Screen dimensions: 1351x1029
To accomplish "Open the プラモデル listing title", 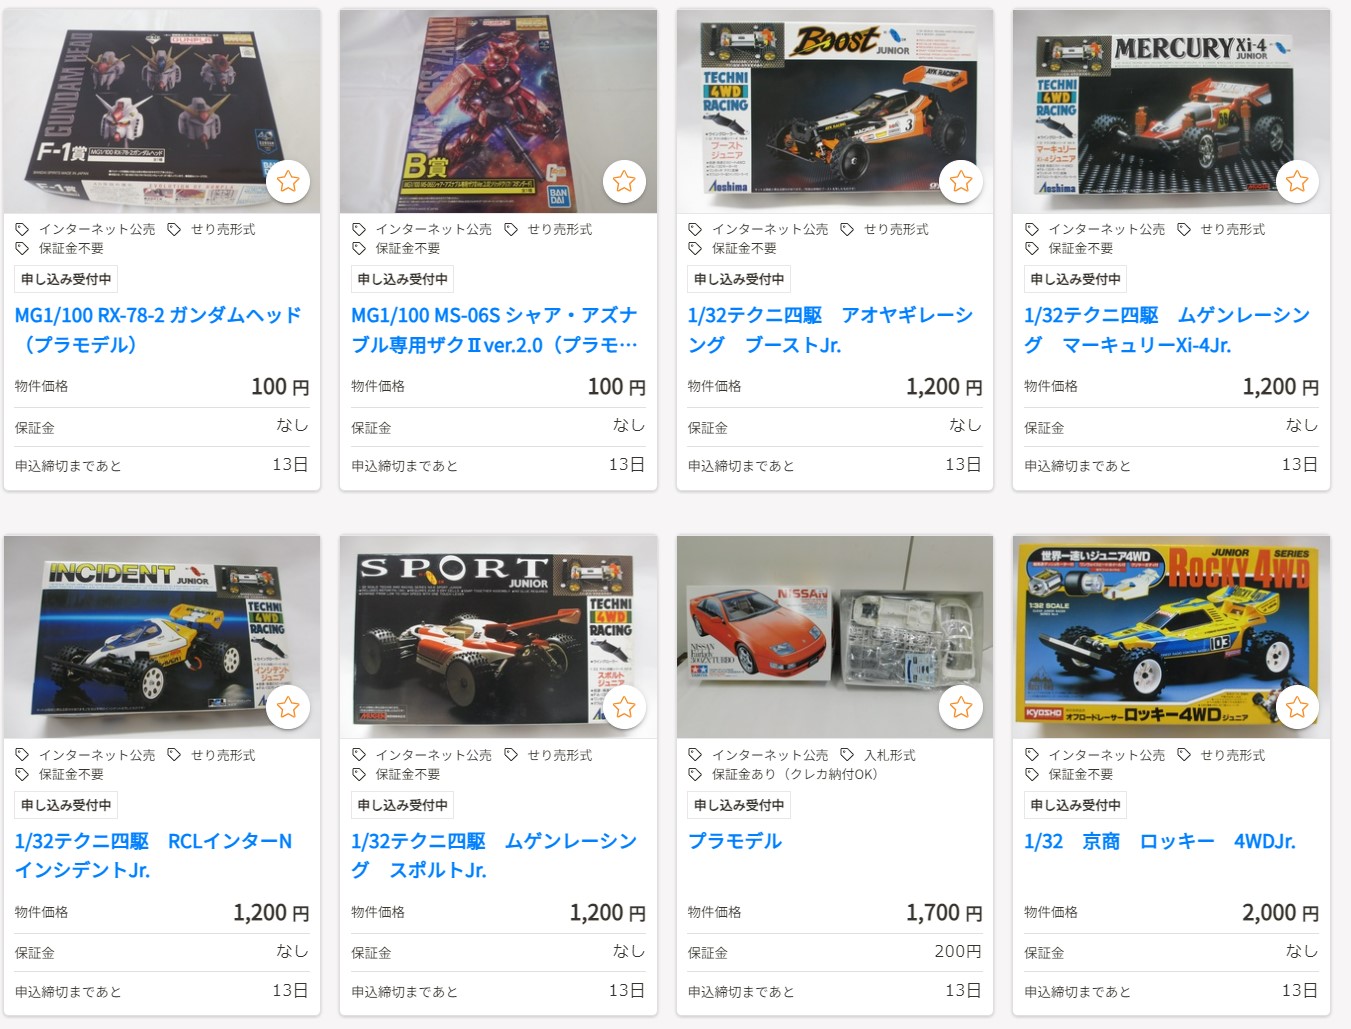I will [x=735, y=841].
